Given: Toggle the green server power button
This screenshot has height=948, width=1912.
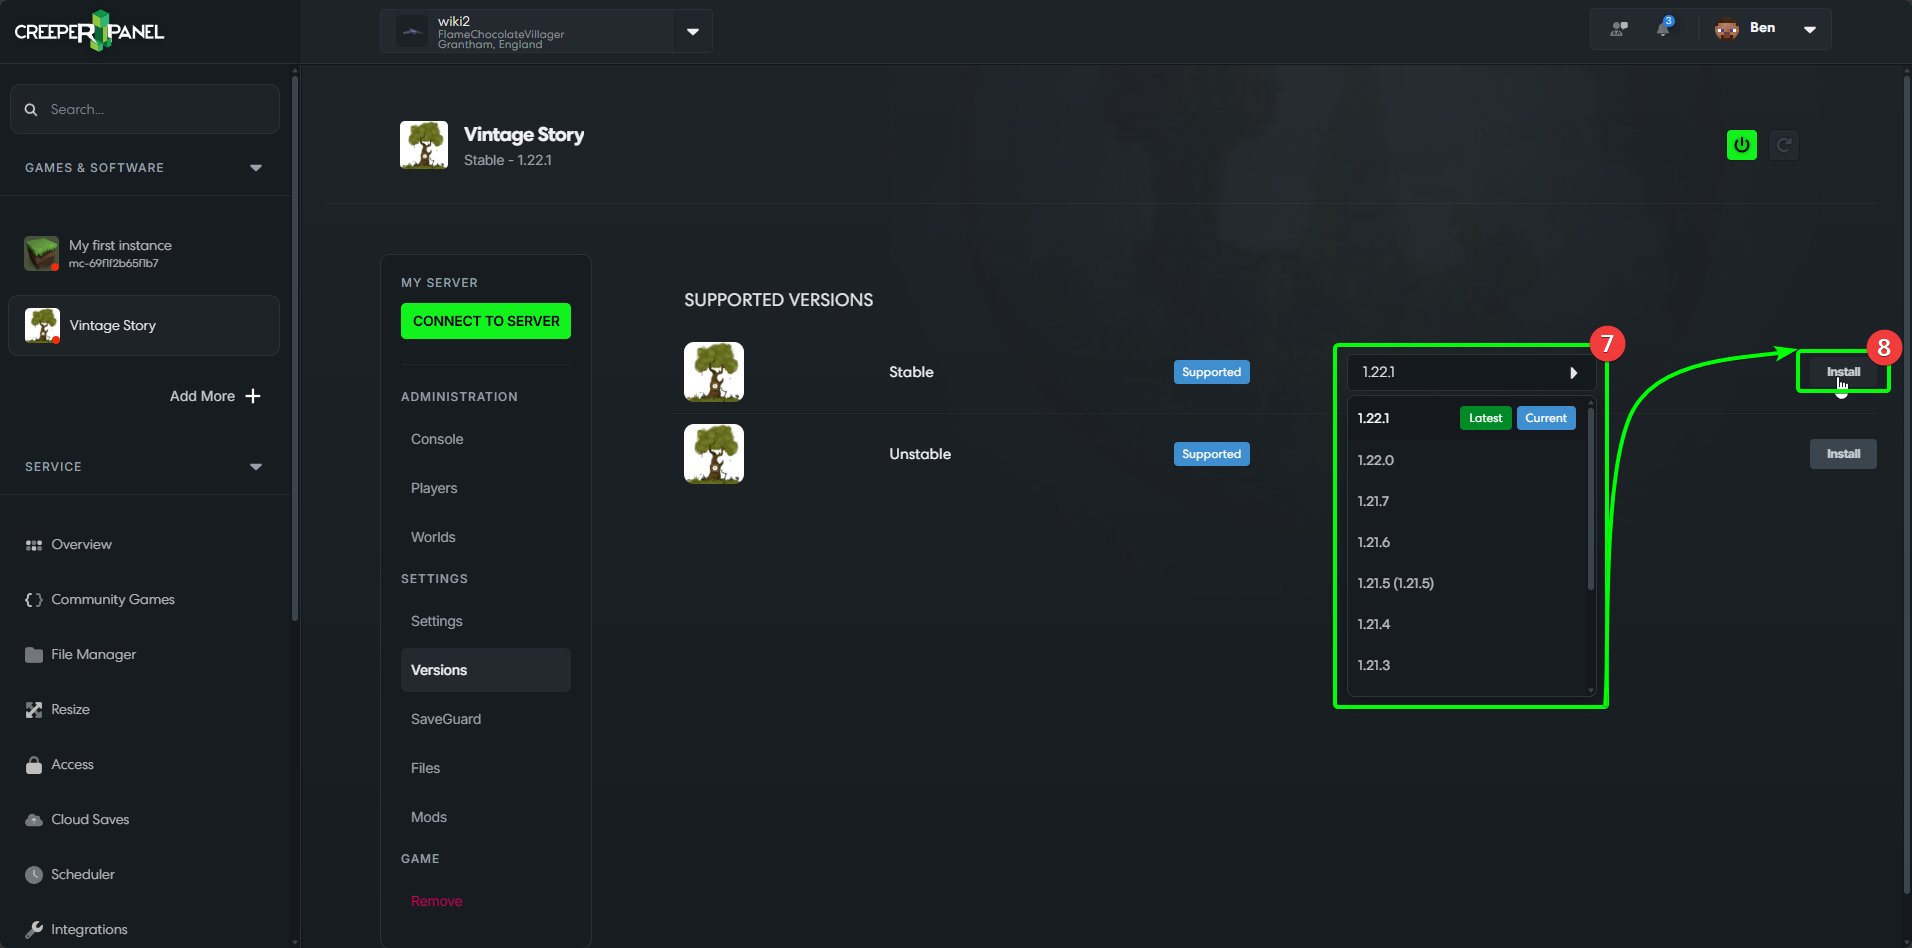Looking at the screenshot, I should (1742, 145).
